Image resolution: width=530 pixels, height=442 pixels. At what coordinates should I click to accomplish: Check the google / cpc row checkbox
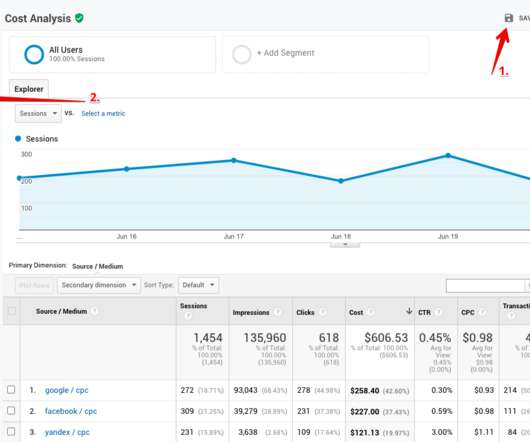11,390
